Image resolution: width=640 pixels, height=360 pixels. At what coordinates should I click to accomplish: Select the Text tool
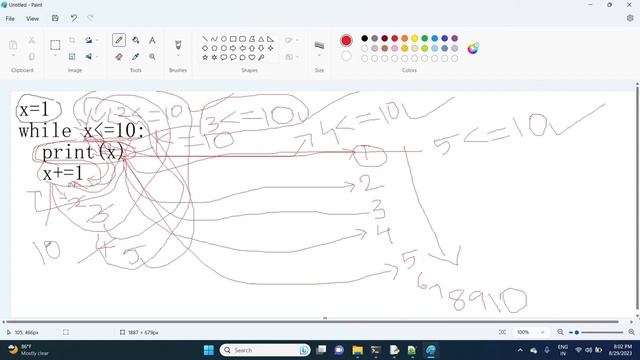coord(152,40)
